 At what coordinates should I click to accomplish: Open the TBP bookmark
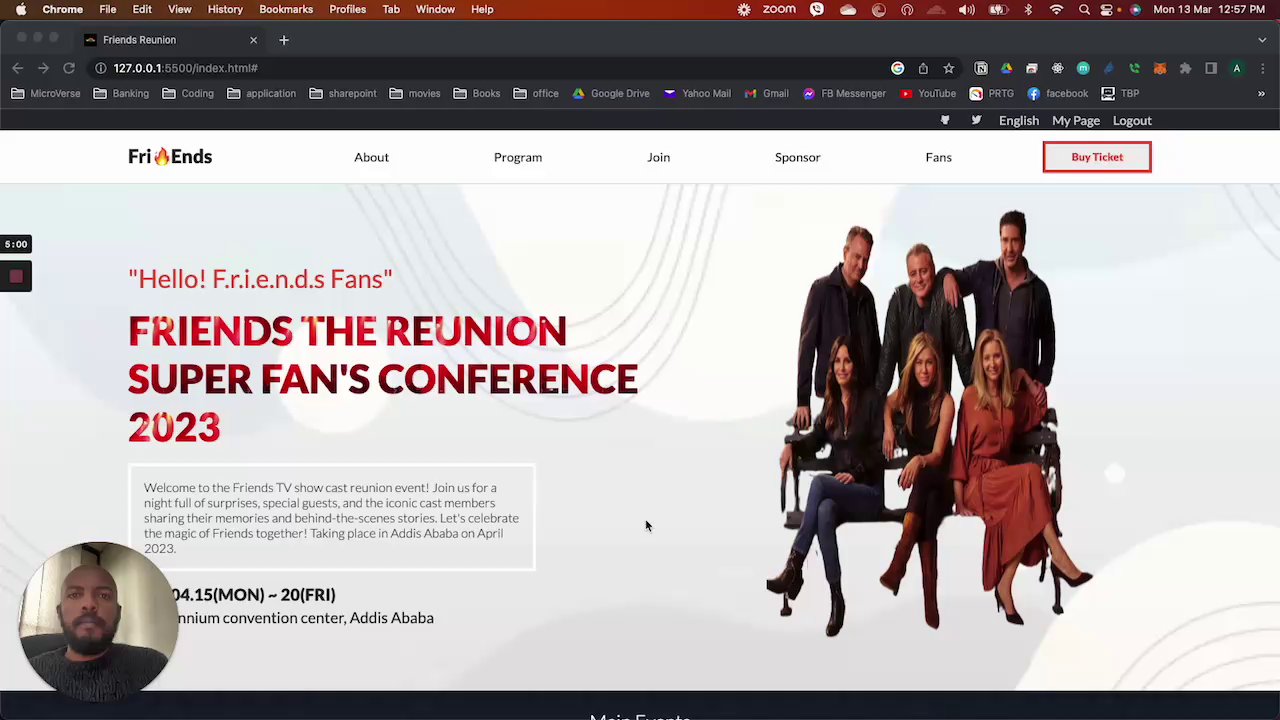[x=1121, y=93]
